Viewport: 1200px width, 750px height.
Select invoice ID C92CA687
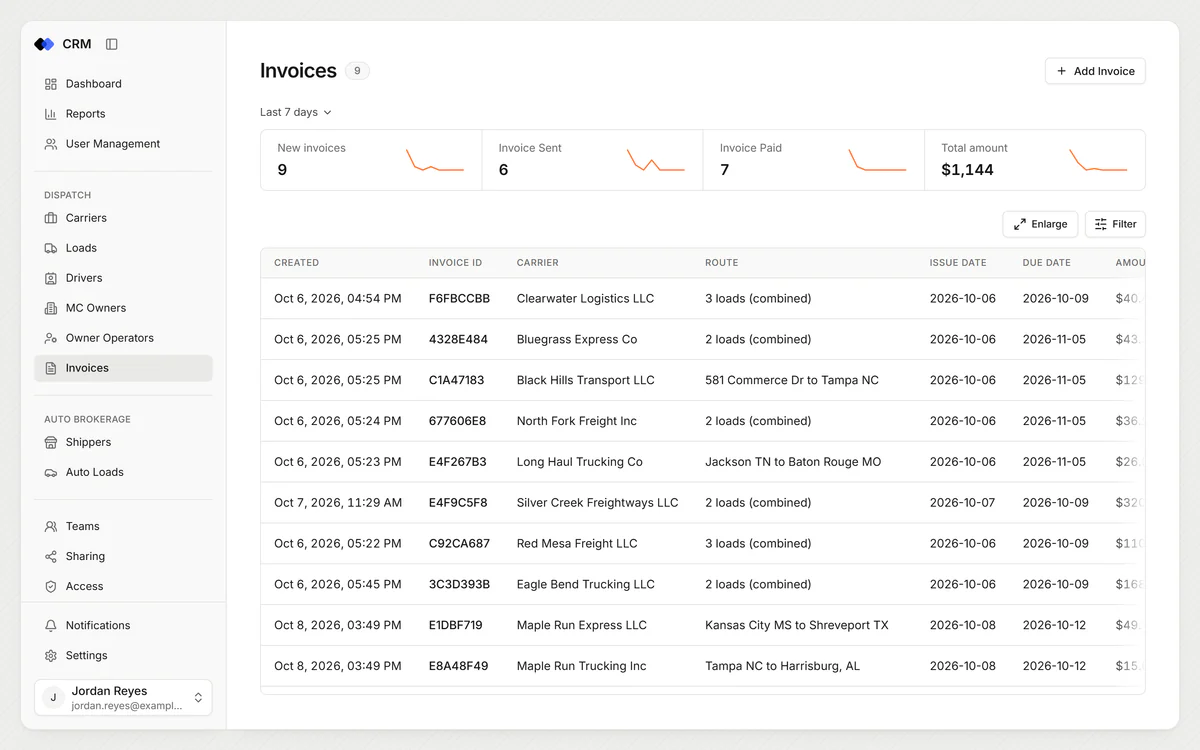coord(459,544)
